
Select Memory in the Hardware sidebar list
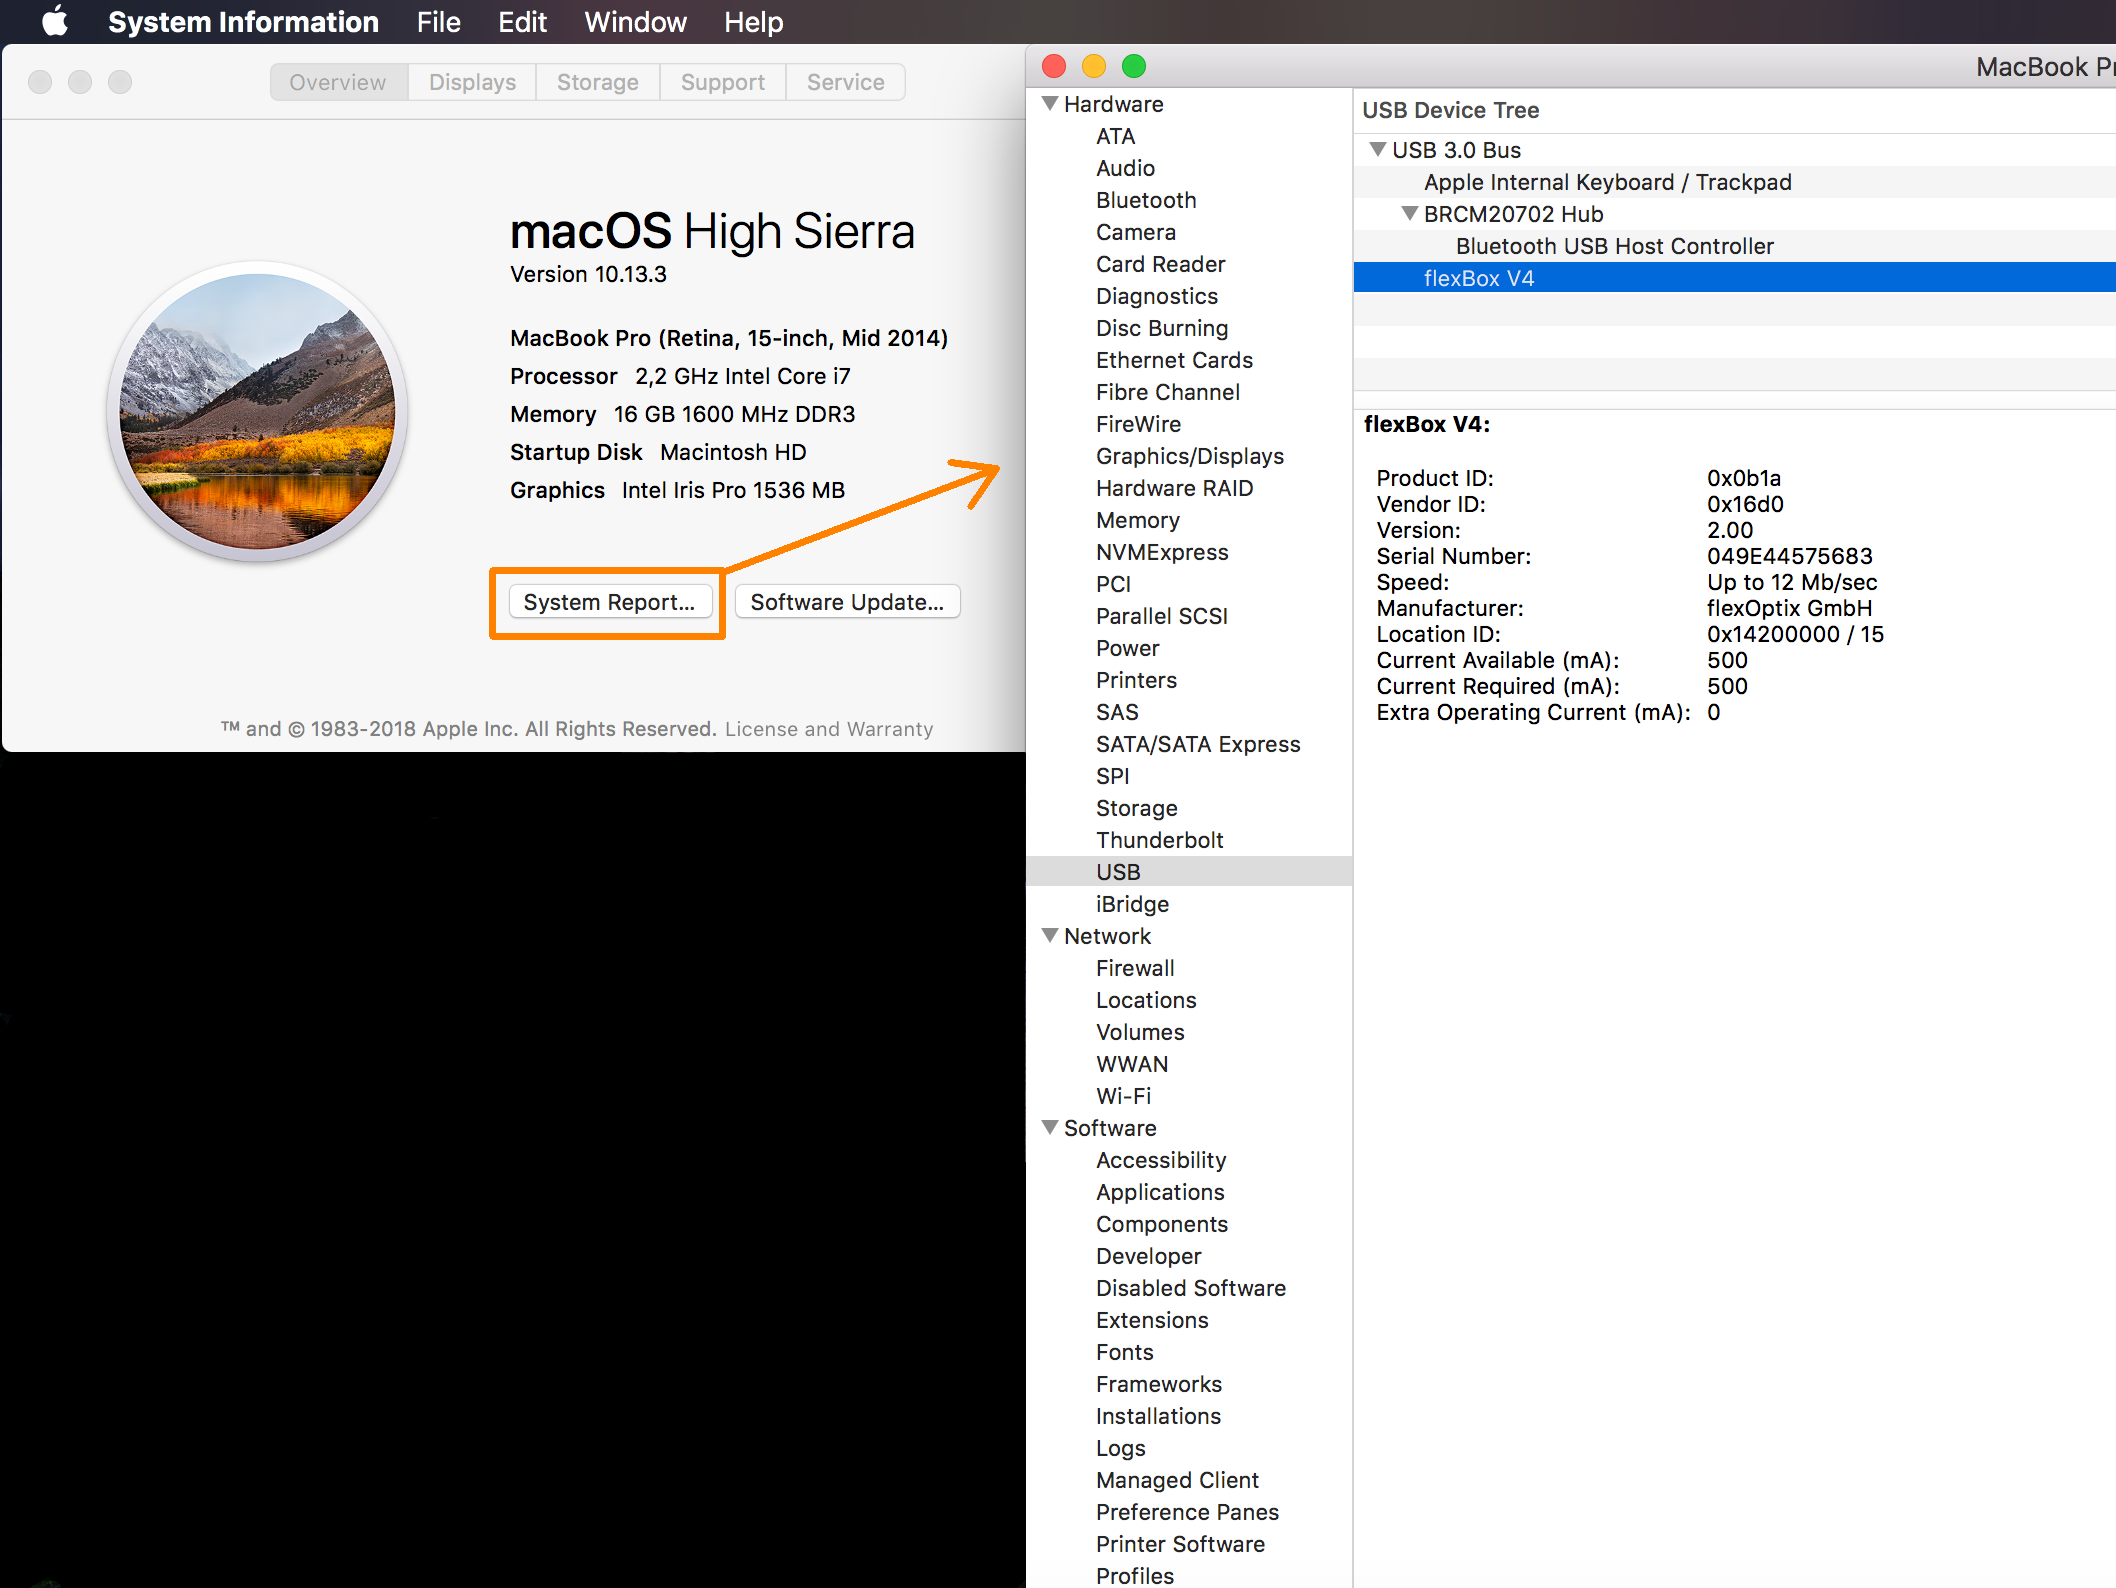(x=1138, y=520)
